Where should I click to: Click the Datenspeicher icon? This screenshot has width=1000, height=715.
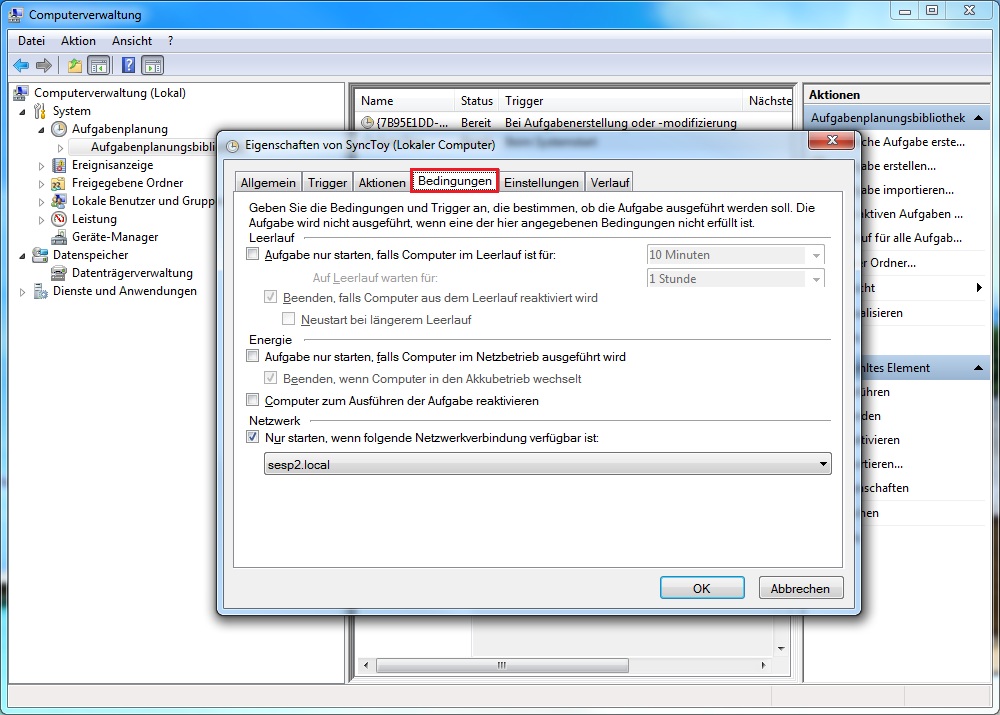click(40, 255)
